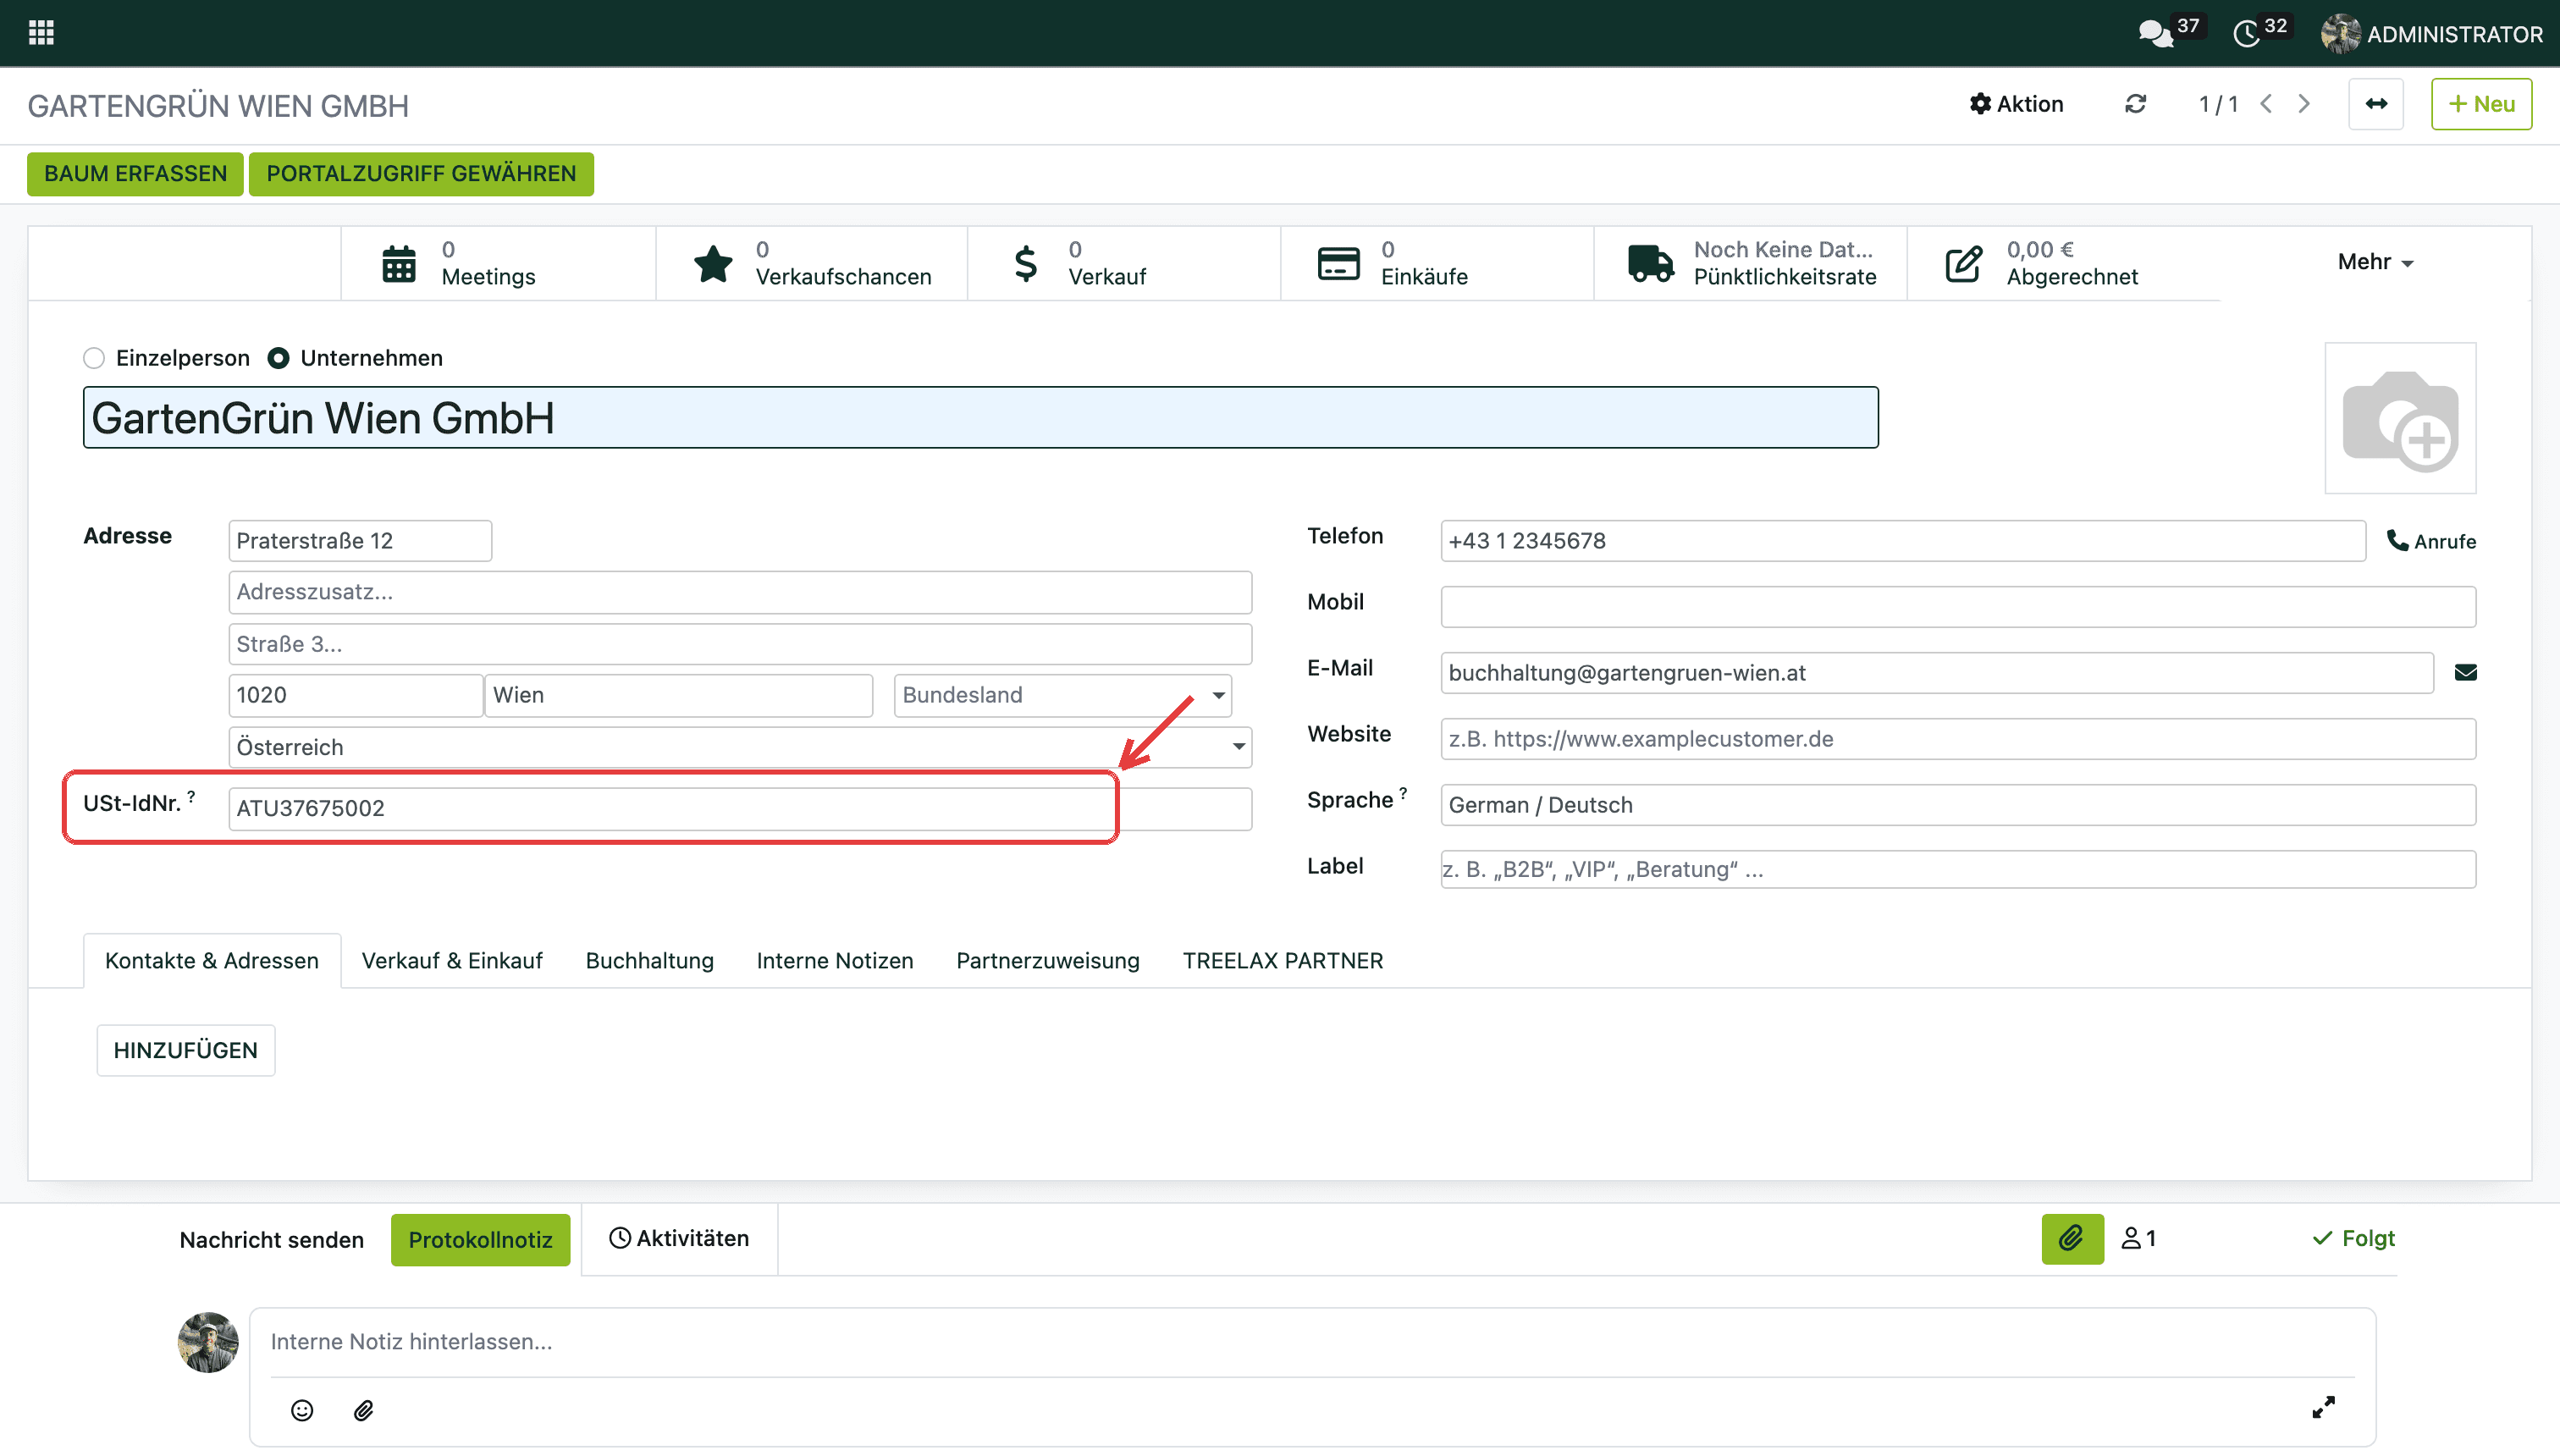Switch to Verkauf & Einkauf tab
2560x1456 pixels.
click(x=452, y=961)
